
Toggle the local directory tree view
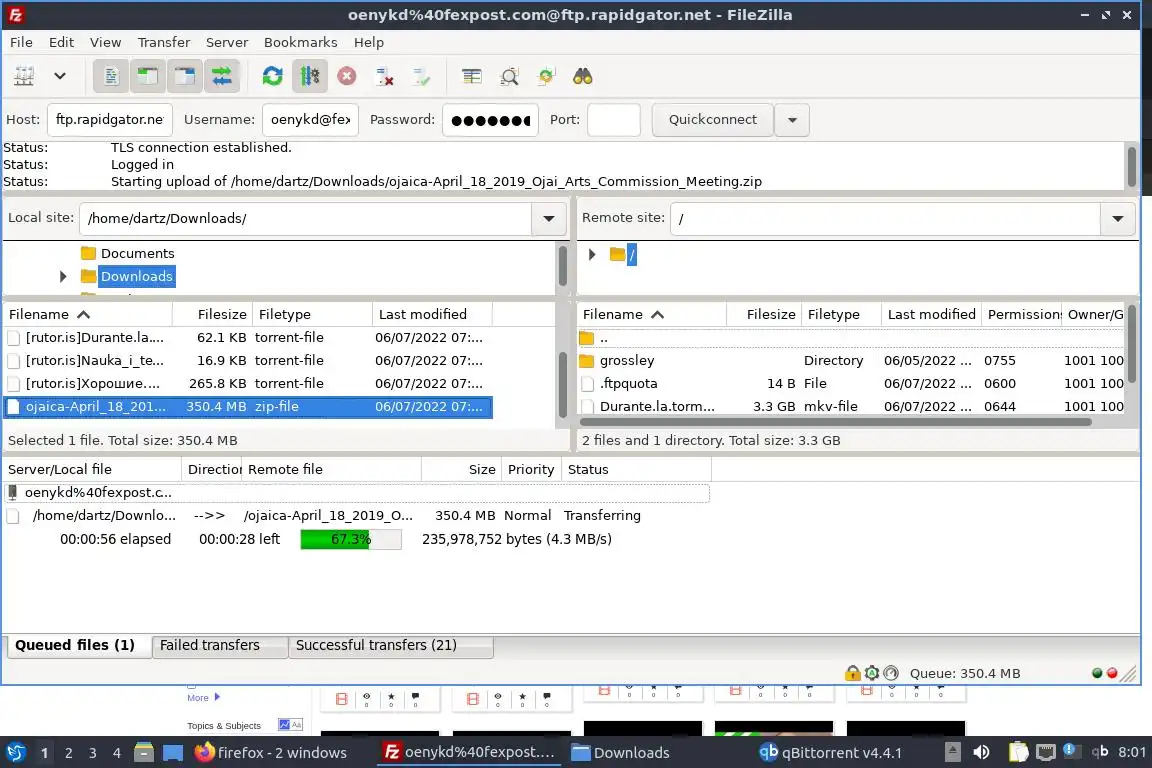[x=148, y=76]
